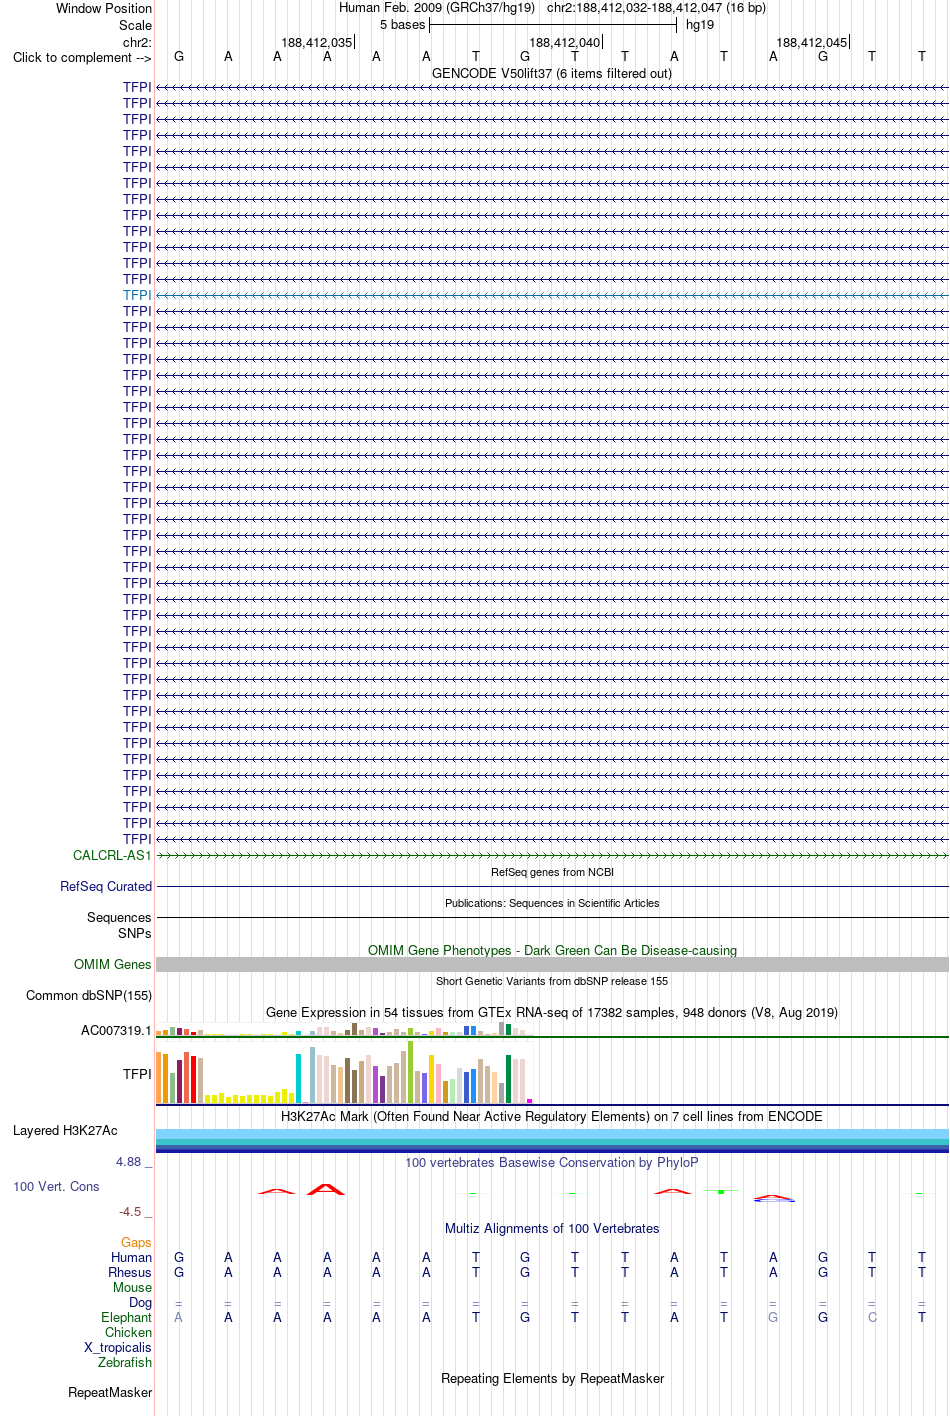Click the CALCRL-AS1 transcript arrow line
Screen dimensions: 950x1416
(552, 855)
